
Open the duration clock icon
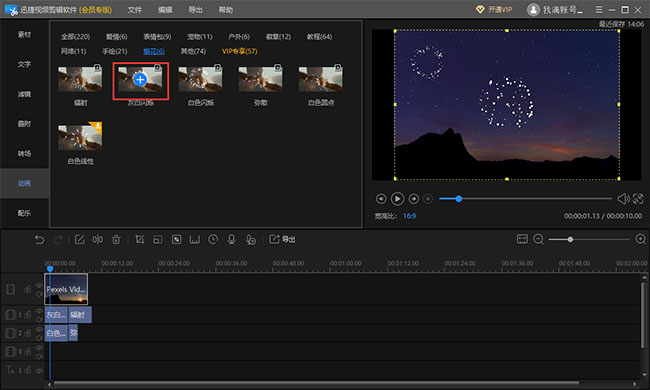(x=213, y=240)
